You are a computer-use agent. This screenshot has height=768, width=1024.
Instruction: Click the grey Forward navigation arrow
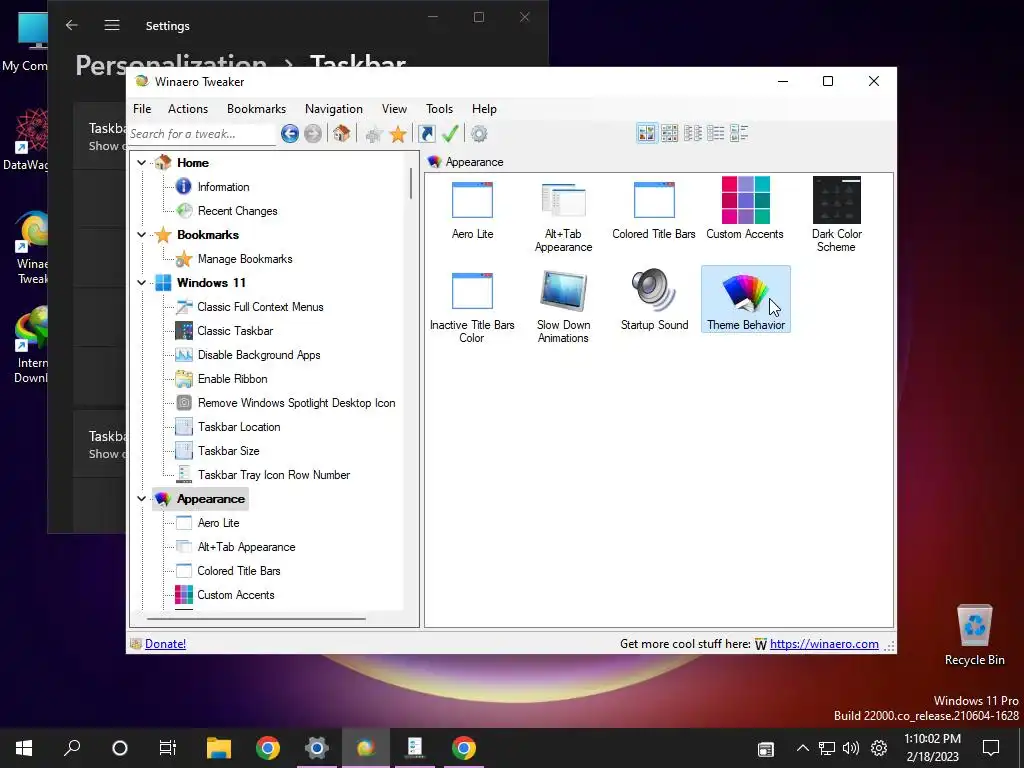[x=313, y=134]
